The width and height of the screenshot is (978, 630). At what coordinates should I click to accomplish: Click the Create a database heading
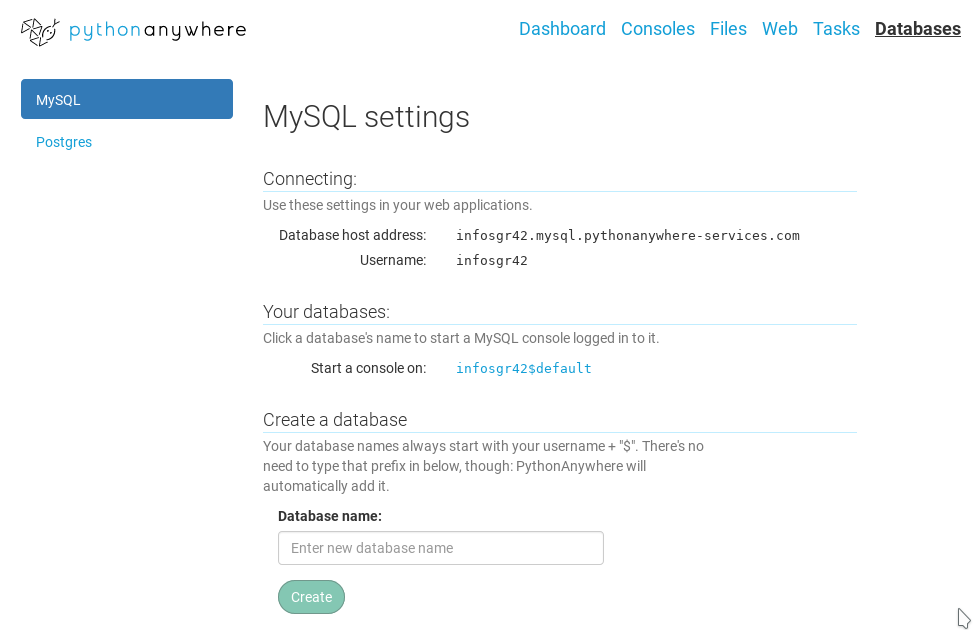point(334,419)
